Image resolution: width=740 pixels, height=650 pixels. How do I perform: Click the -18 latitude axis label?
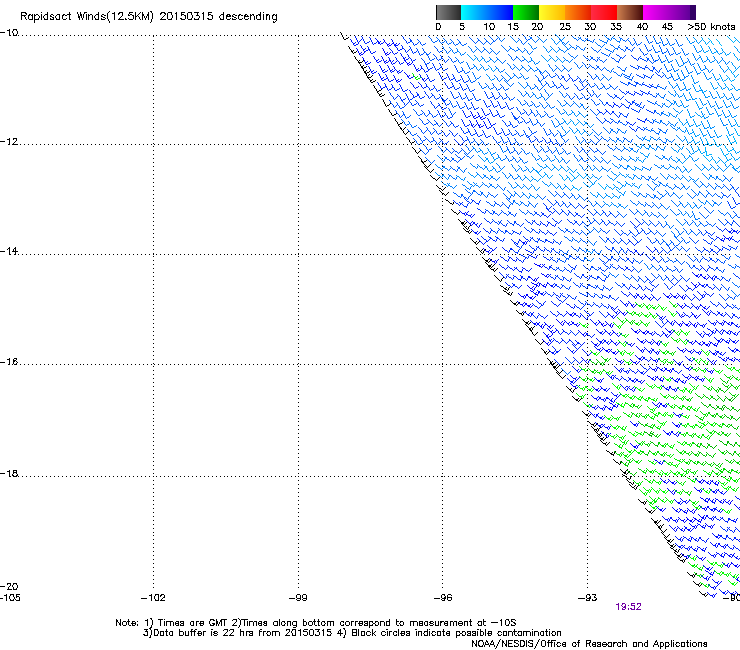pos(9,473)
